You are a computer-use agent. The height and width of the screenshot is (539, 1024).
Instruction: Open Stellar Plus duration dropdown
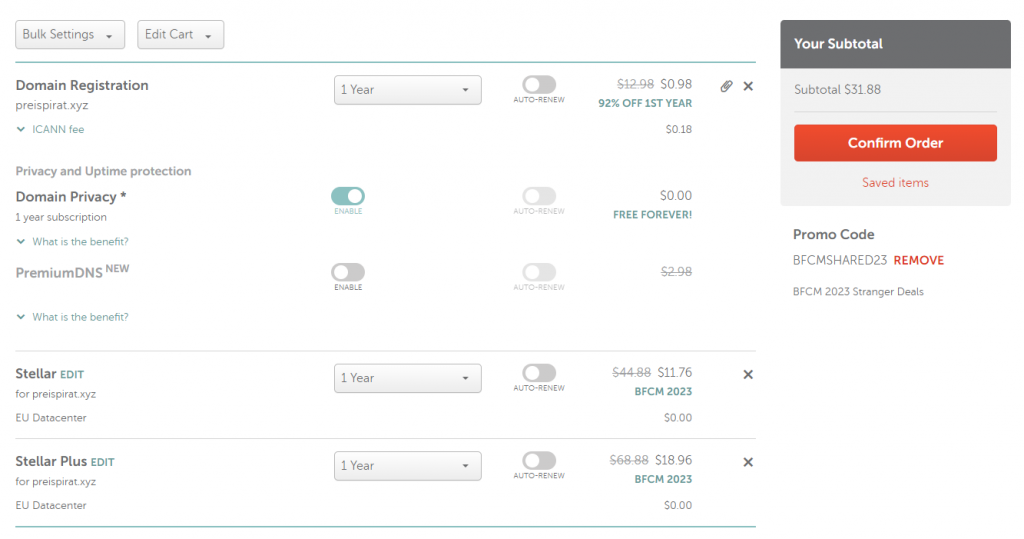(x=407, y=466)
